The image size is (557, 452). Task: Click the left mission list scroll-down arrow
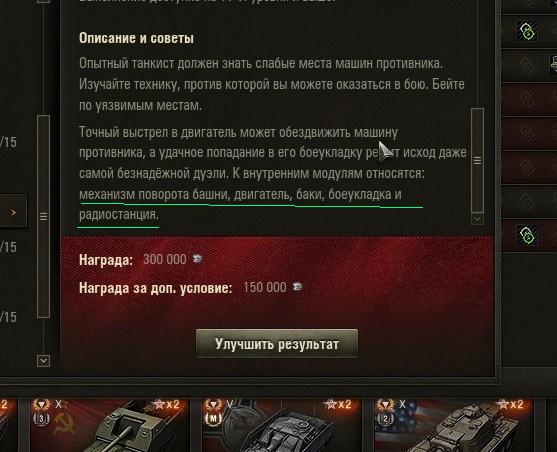[43, 361]
